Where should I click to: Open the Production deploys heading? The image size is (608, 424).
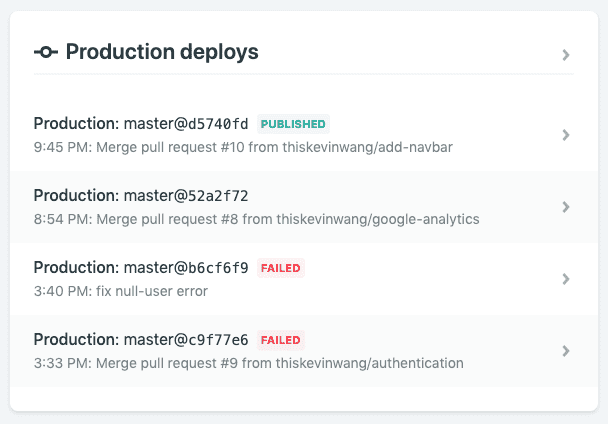(x=162, y=52)
